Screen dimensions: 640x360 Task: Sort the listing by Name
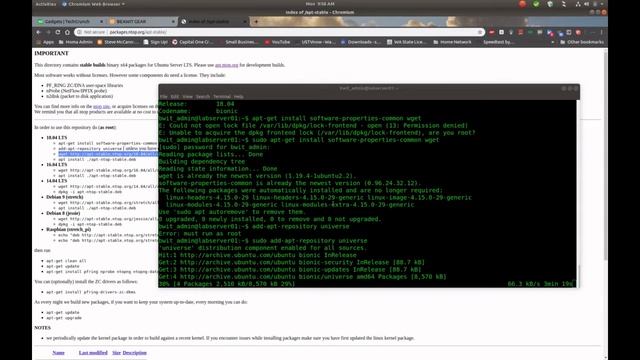click(x=58, y=353)
